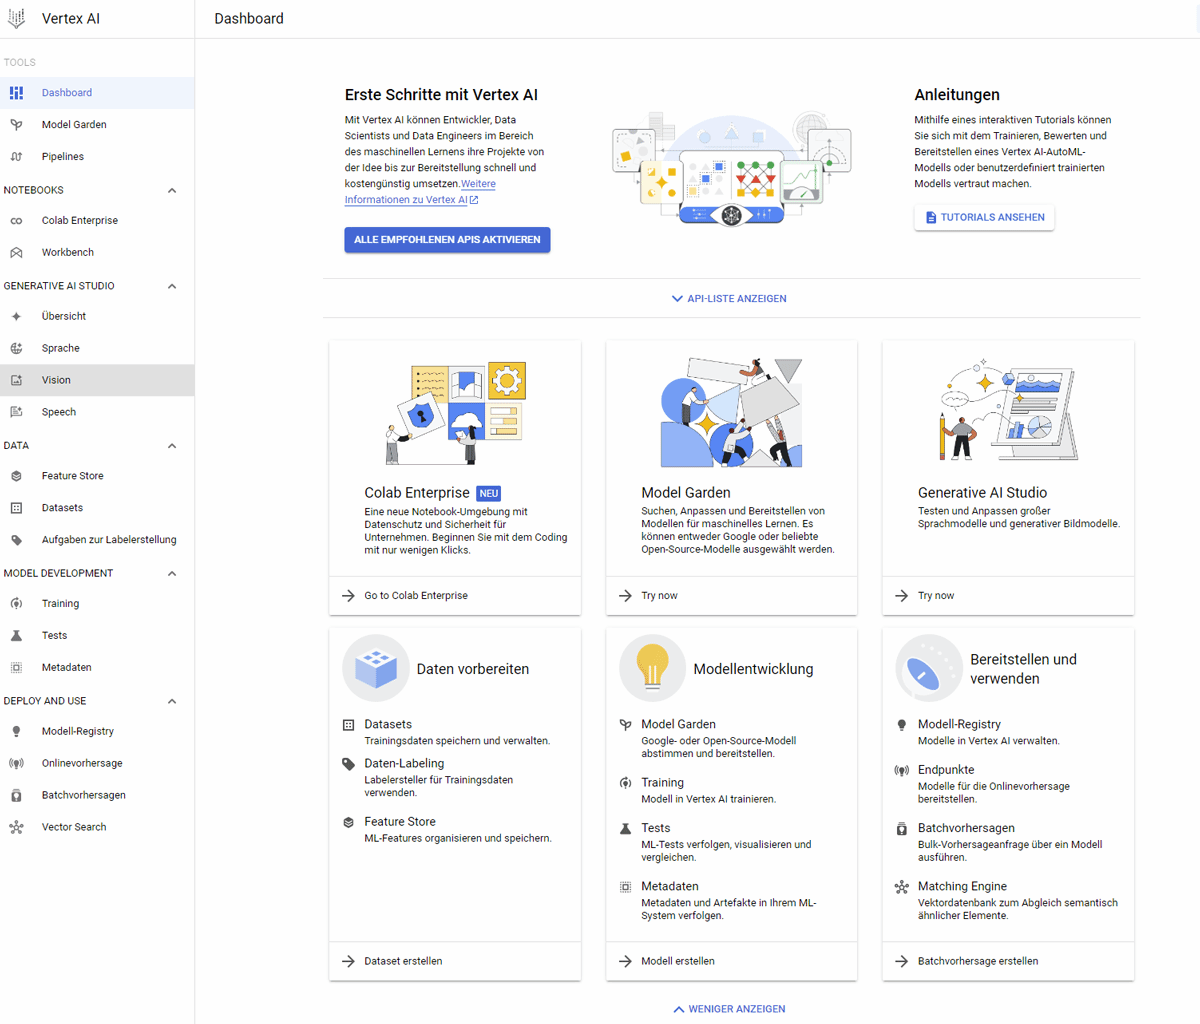The image size is (1200, 1024).
Task: Click the Model Garden card illustration
Action: coord(731,410)
